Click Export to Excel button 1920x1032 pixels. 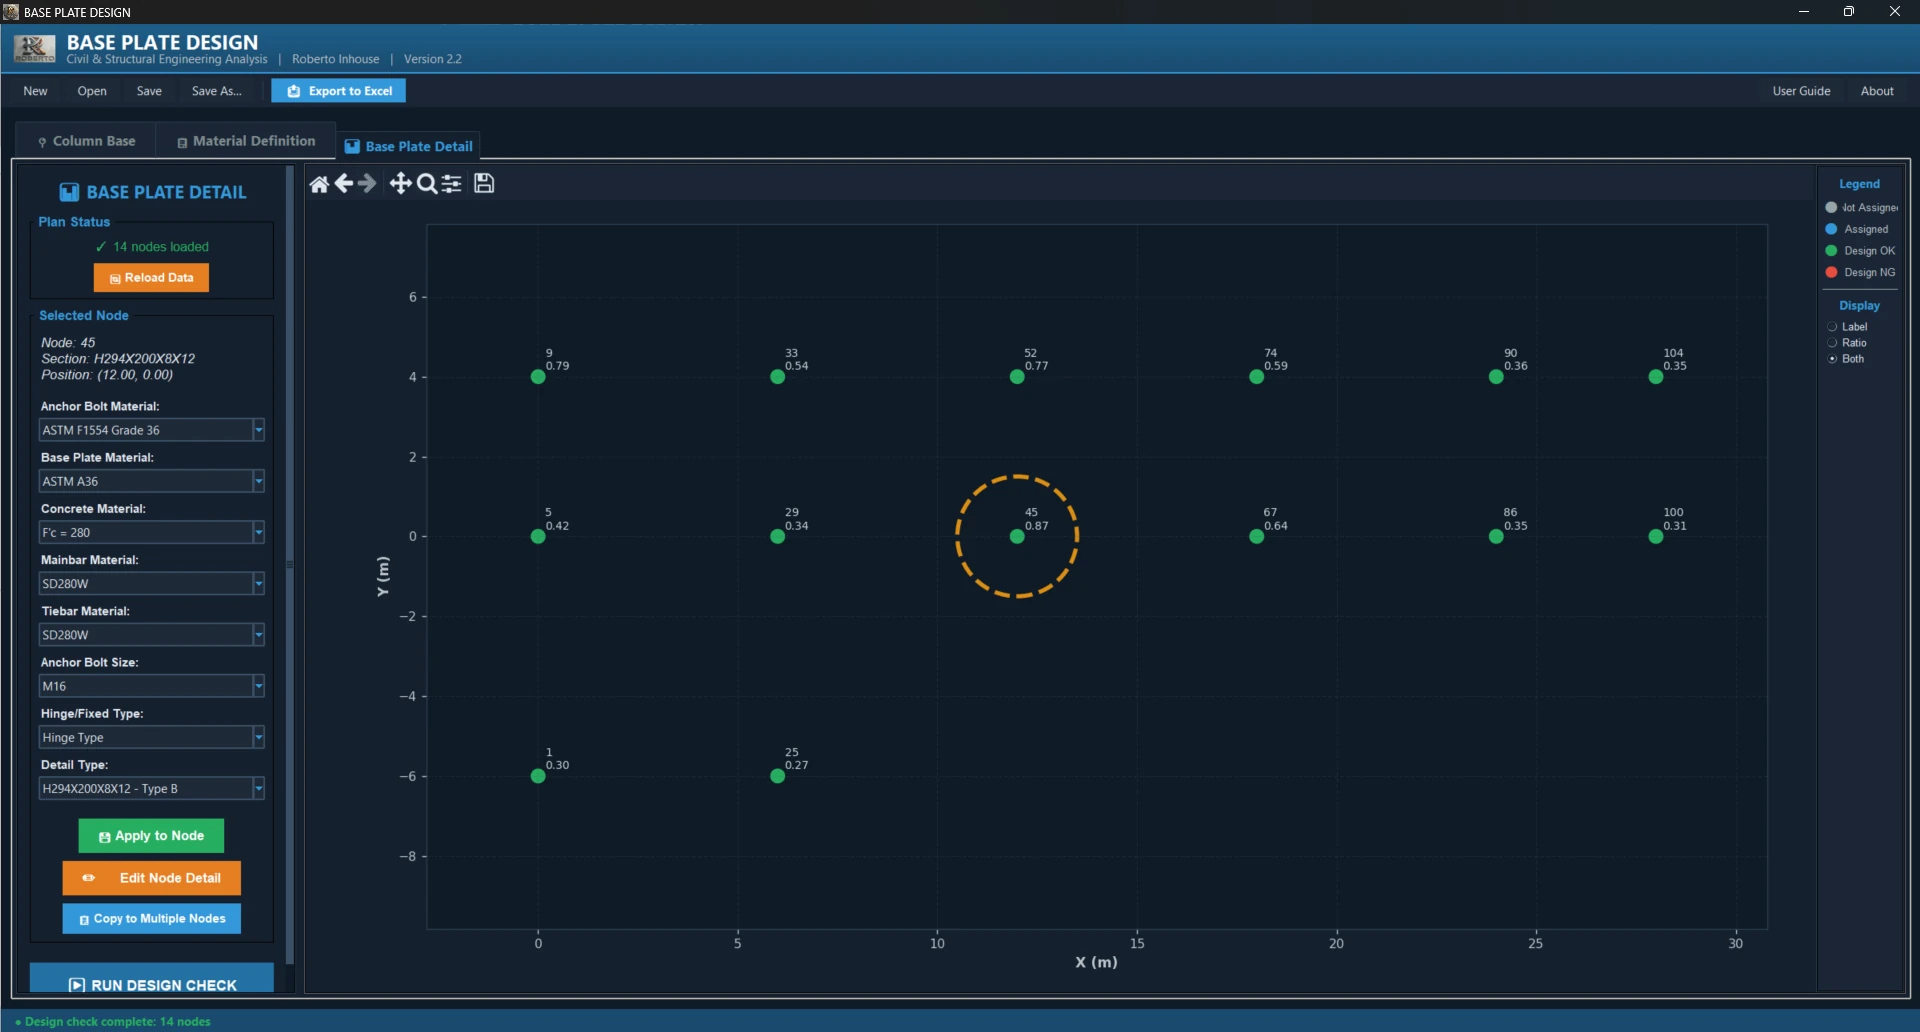(x=339, y=91)
